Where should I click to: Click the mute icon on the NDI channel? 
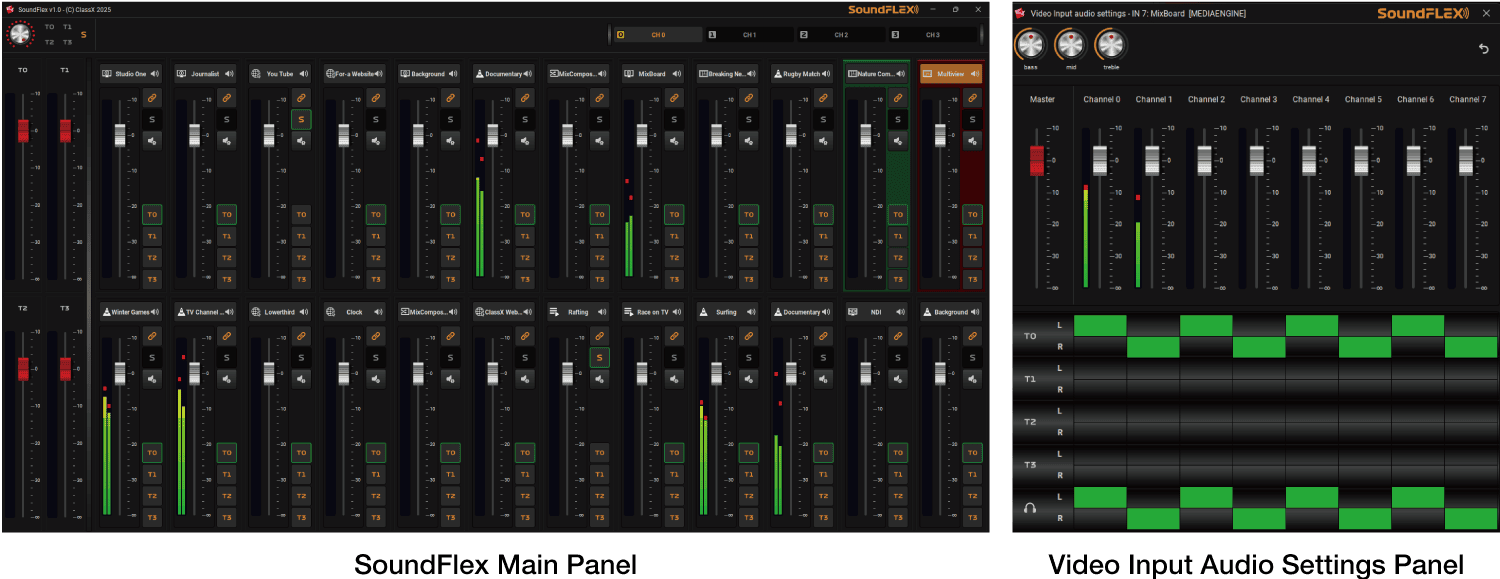coord(898,379)
